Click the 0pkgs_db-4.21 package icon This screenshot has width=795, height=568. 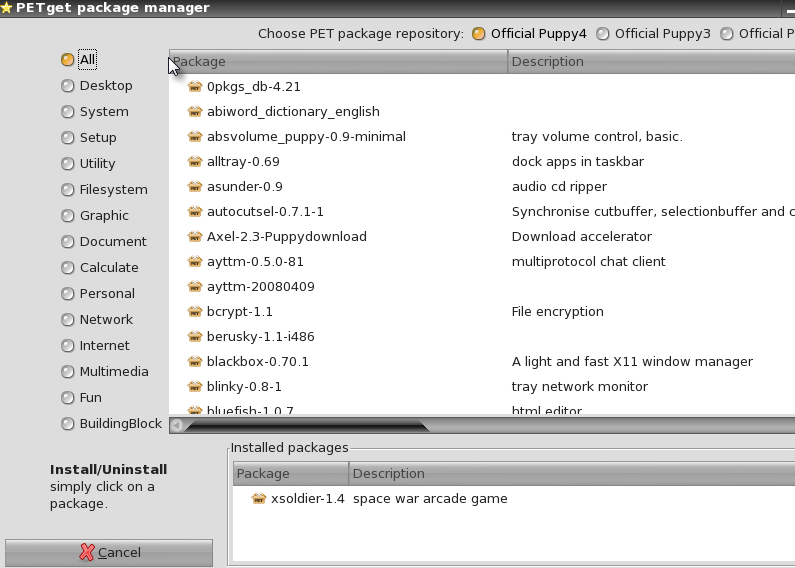pos(195,87)
